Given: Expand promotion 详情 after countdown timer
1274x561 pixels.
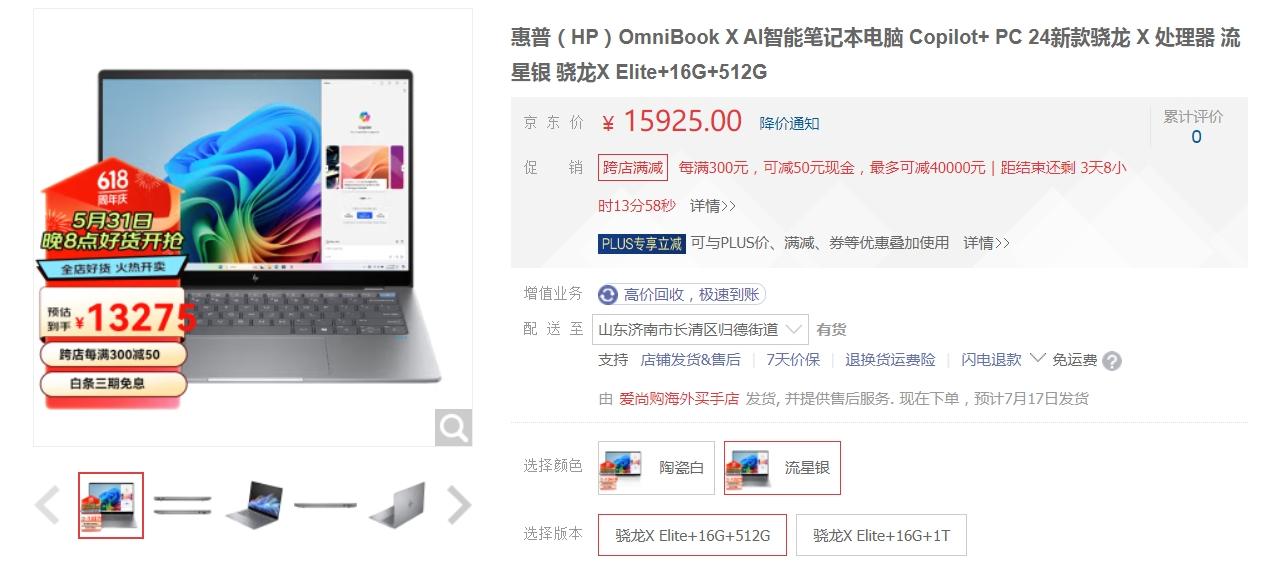Looking at the screenshot, I should point(713,206).
